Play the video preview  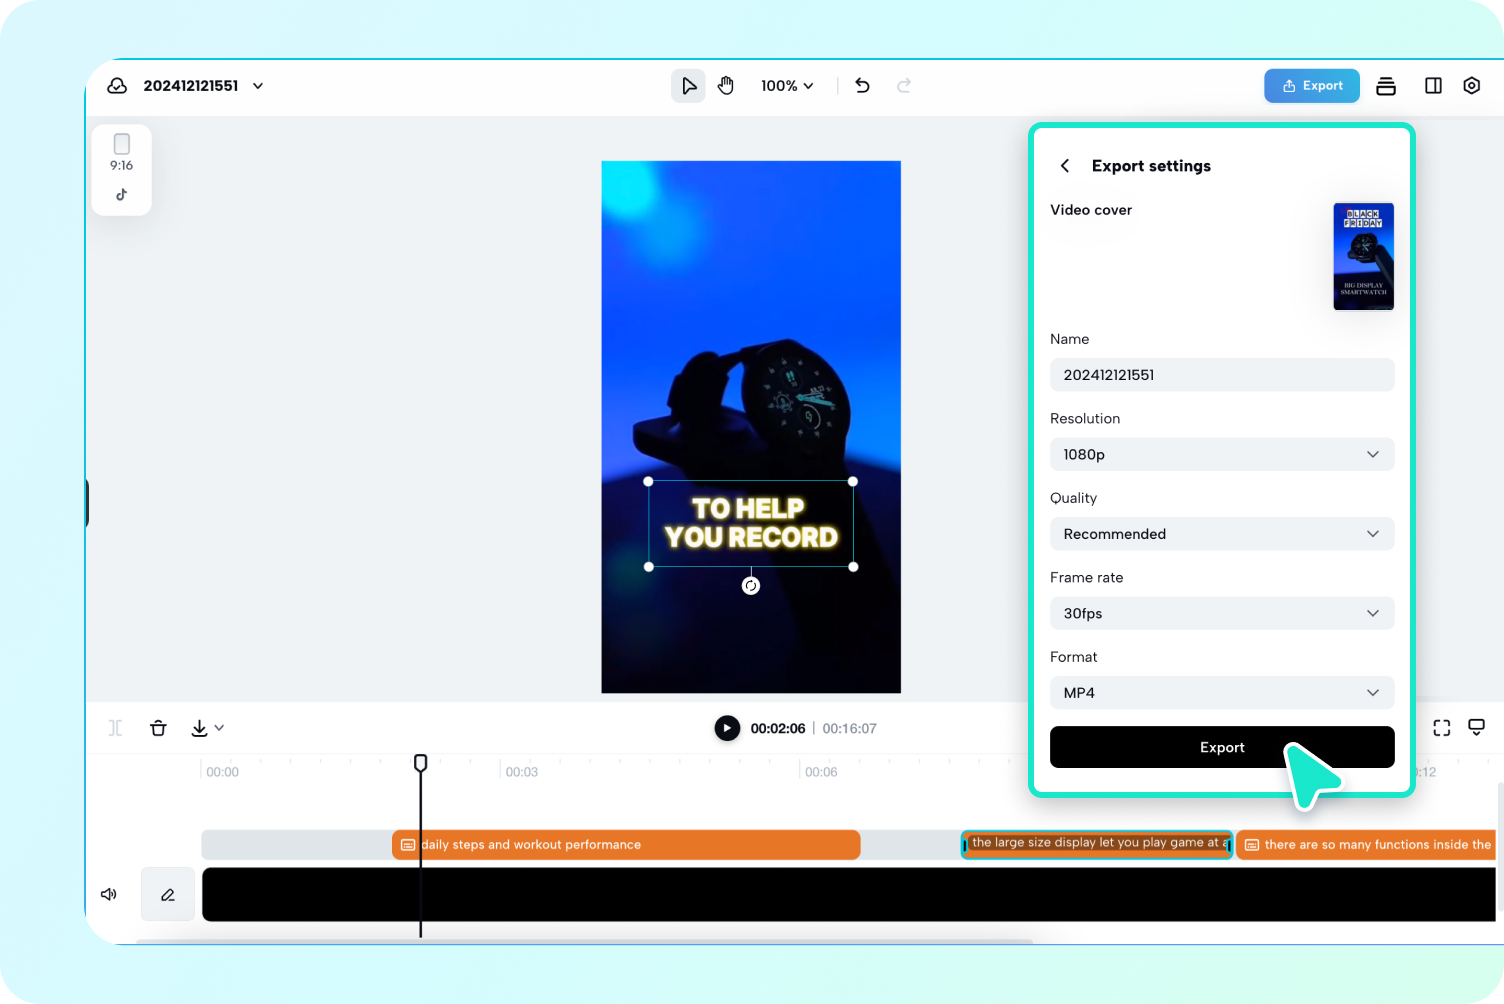click(x=727, y=727)
